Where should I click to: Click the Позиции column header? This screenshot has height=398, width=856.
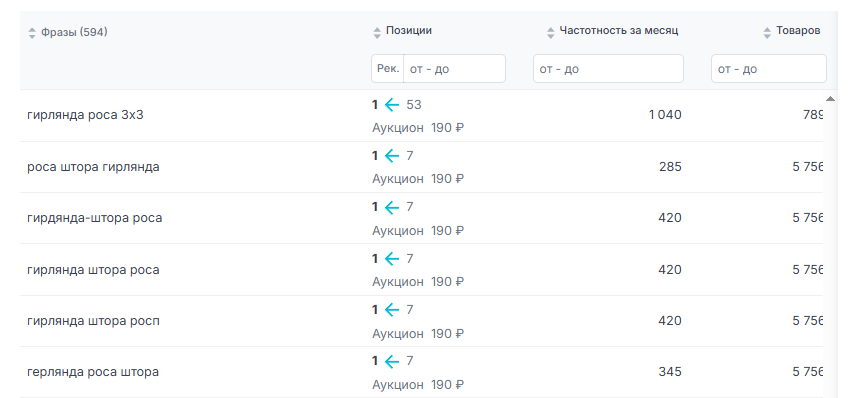click(x=409, y=31)
